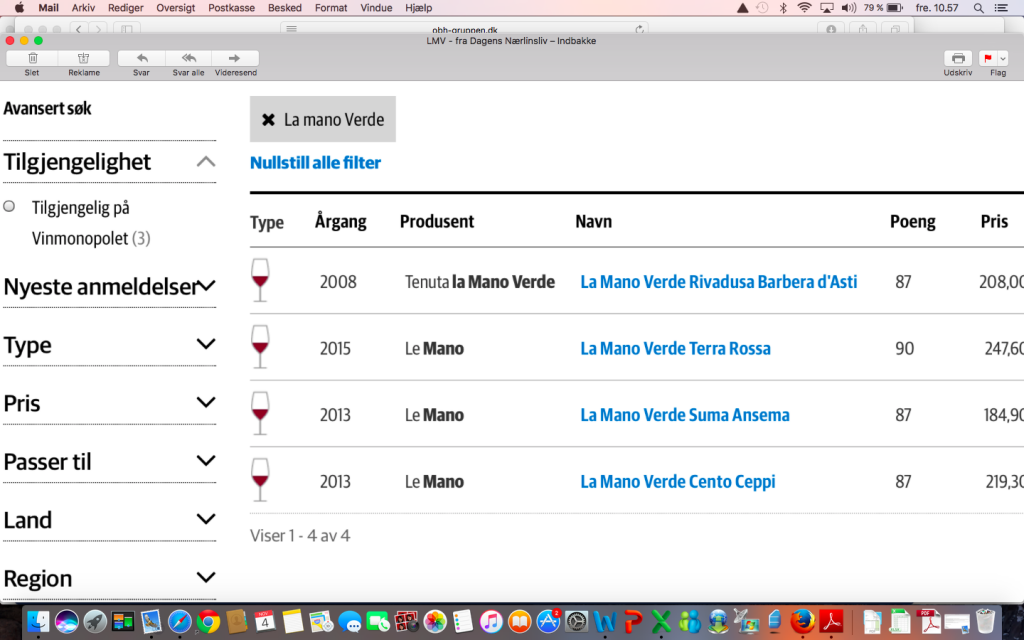Click the Poeng column header
The width and height of the screenshot is (1024, 640).
point(912,222)
